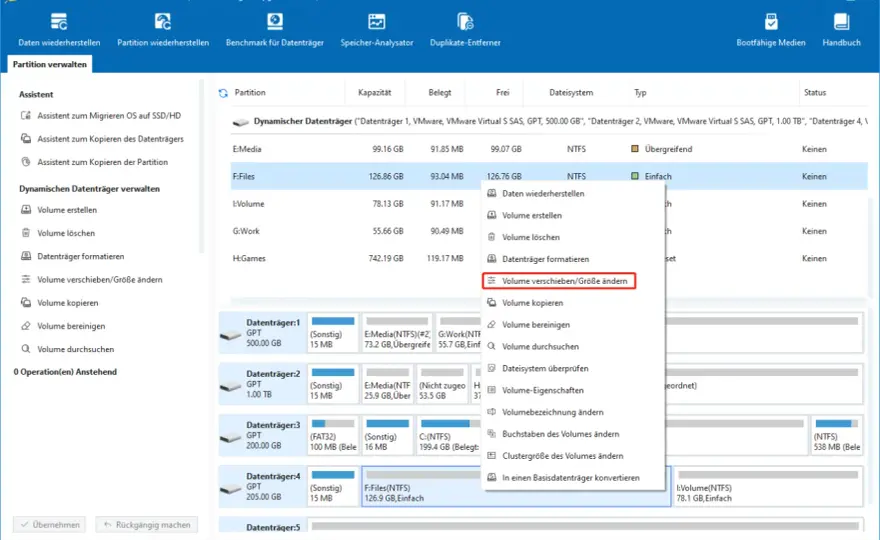Choose Volumebezeichnung ändern in context menu
Image resolution: width=880 pixels, height=540 pixels.
pos(573,413)
